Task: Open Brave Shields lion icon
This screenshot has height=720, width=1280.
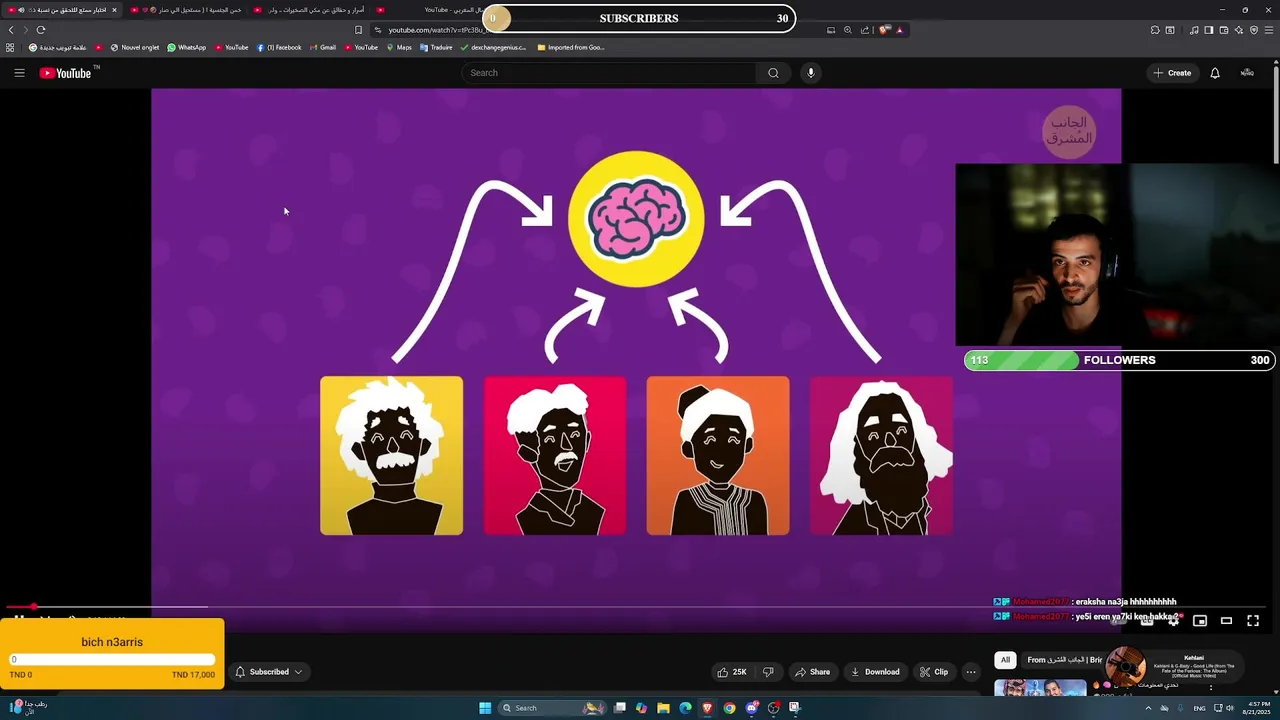Action: (884, 30)
